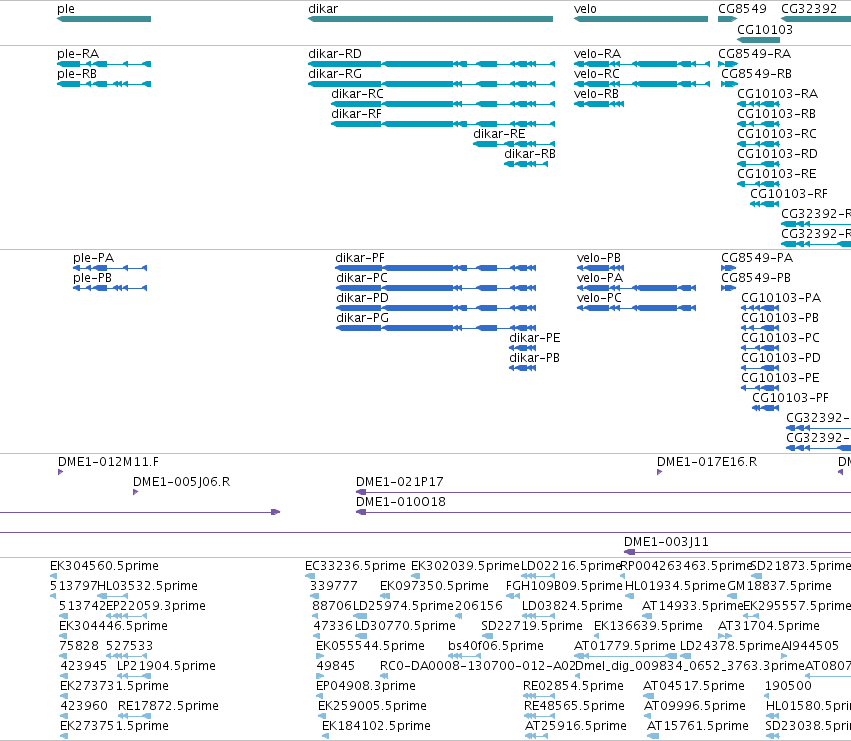
Task: Select transcript dikar-RG
Action: click(431, 84)
